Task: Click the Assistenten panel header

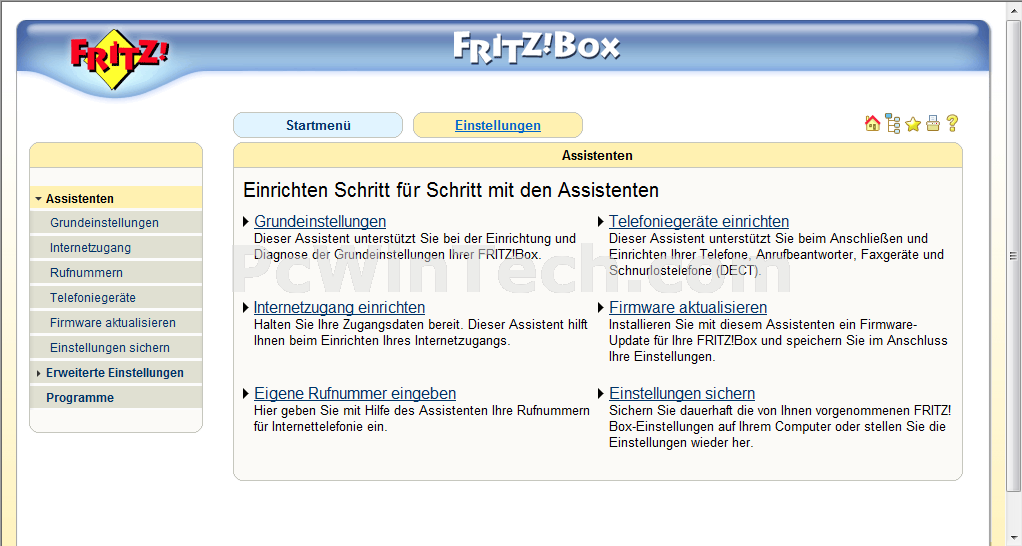Action: pos(598,155)
